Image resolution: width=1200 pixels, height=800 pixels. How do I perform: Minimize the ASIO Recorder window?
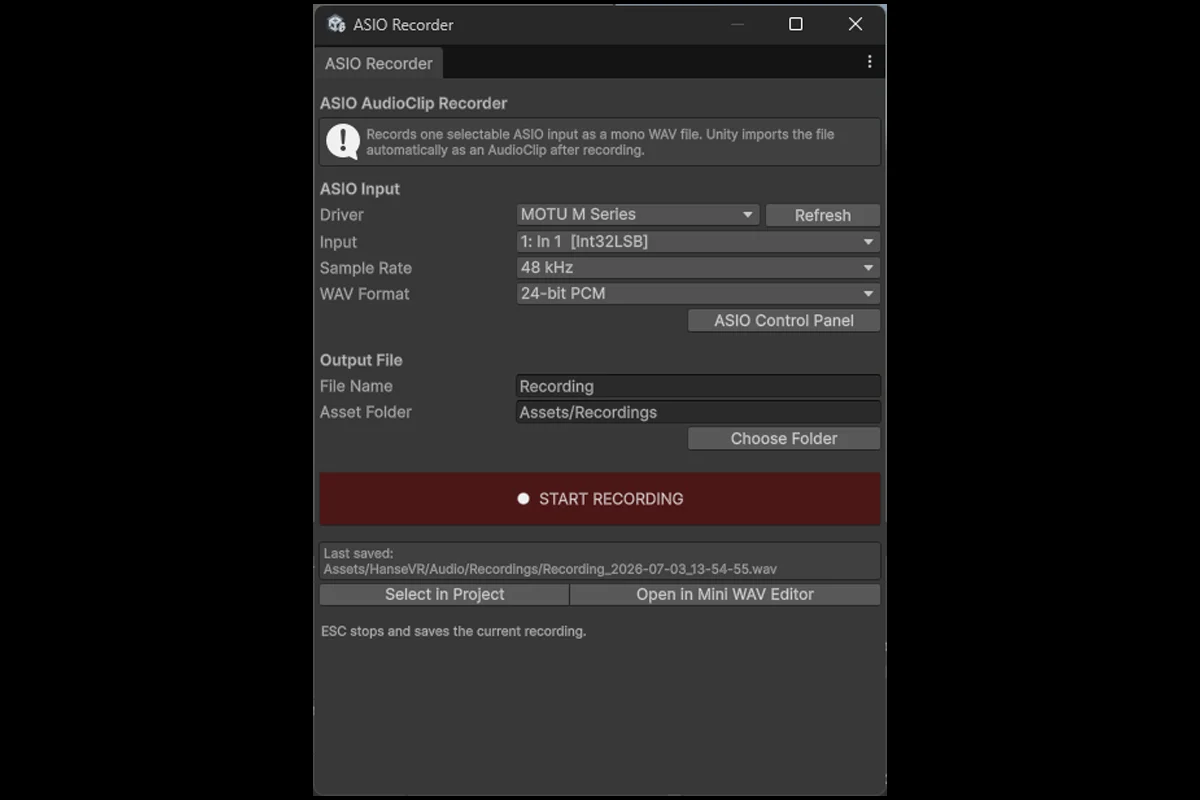pos(737,24)
